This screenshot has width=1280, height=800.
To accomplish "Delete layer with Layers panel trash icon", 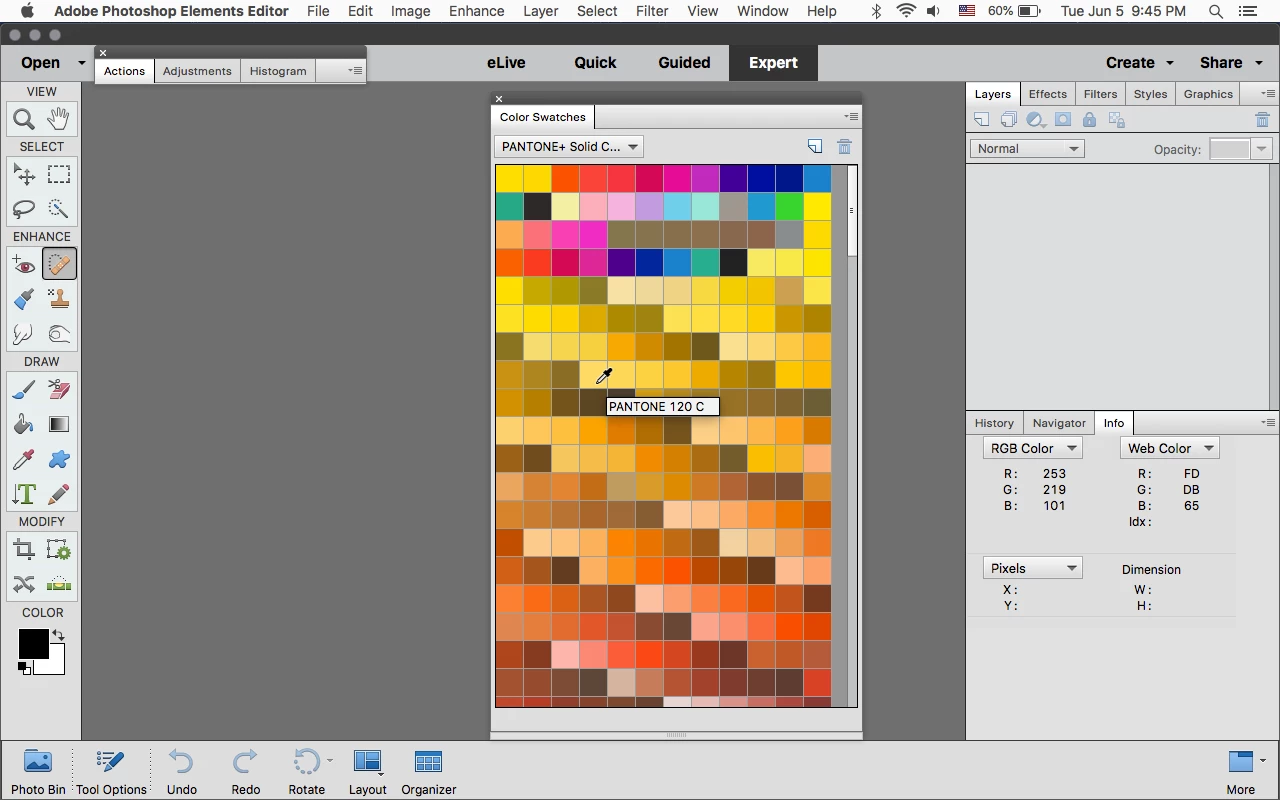I will pos(1262,120).
